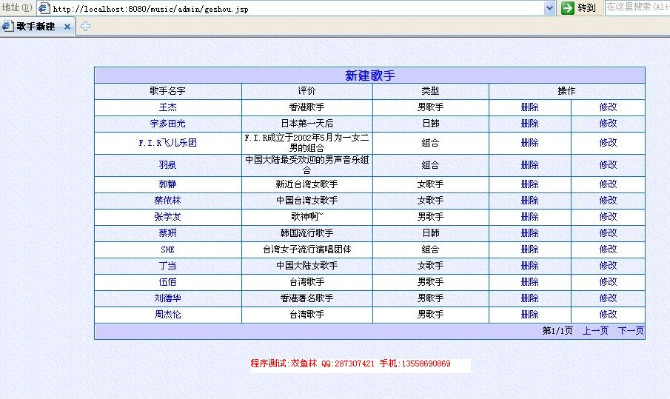Modify the F.I.R飞儿乐团 entry
This screenshot has width=670, height=399.
(x=608, y=143)
